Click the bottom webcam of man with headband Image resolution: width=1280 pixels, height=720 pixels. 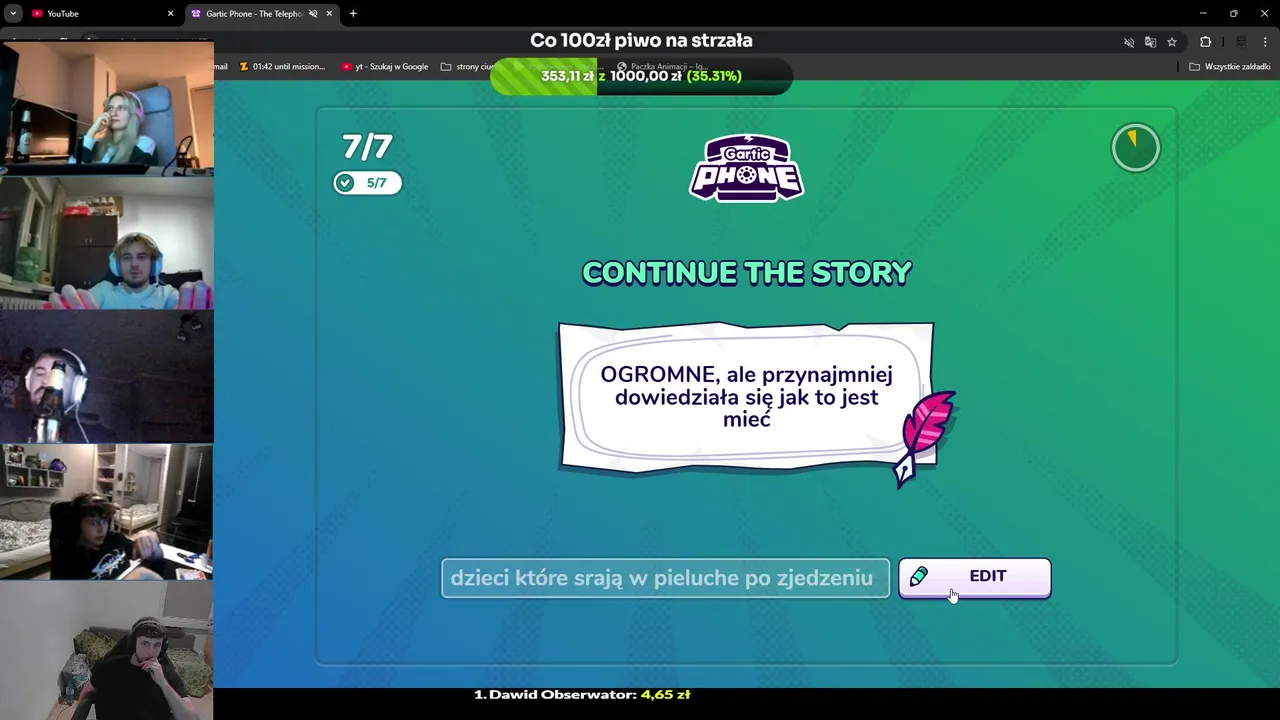107,650
